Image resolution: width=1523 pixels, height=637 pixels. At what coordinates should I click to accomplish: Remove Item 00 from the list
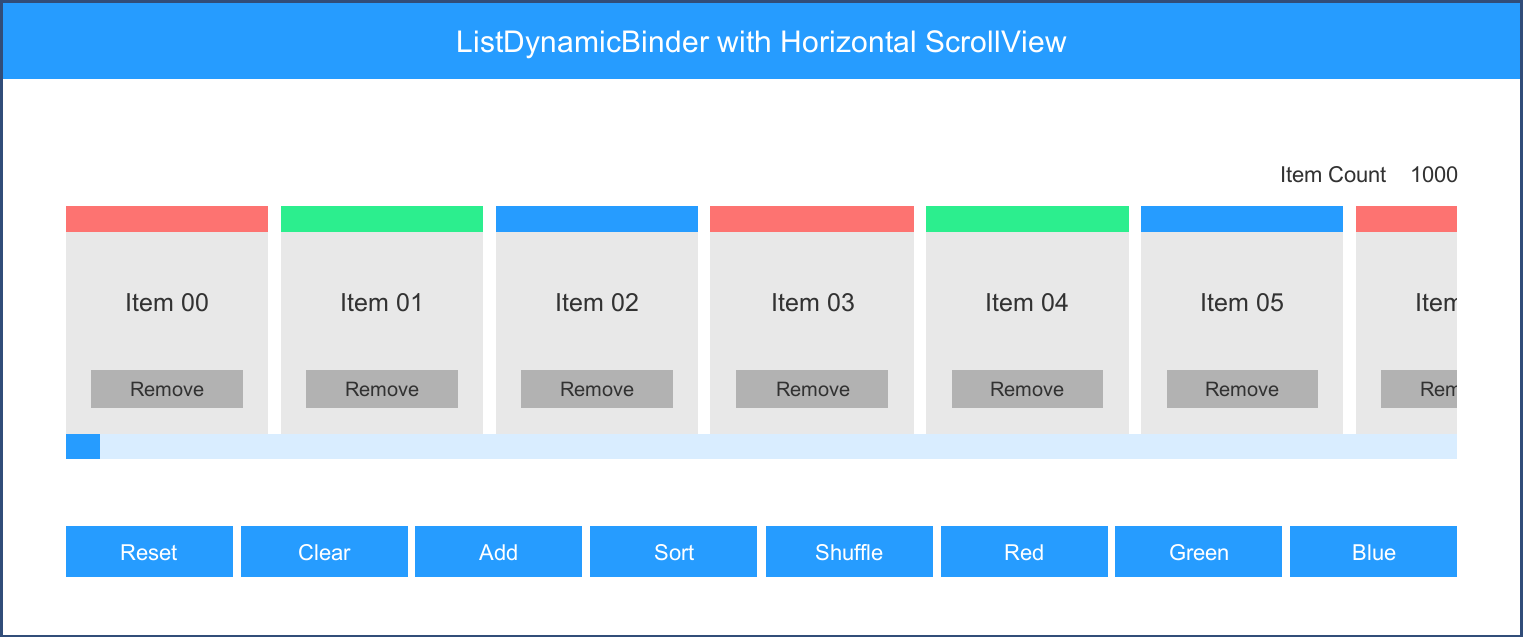[x=167, y=389]
